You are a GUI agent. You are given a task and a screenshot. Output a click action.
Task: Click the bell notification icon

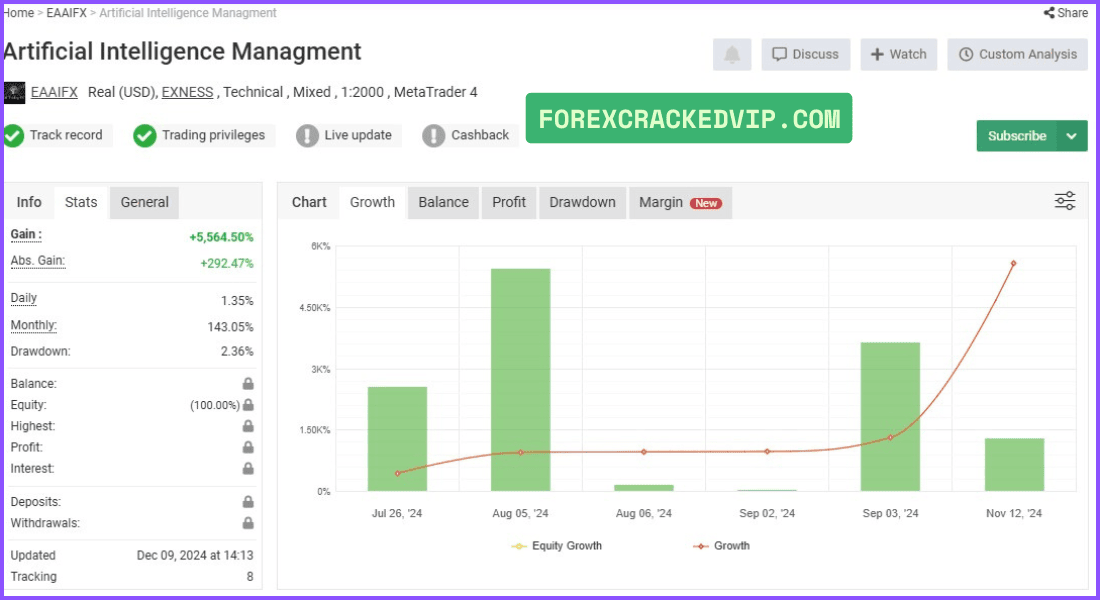(x=732, y=54)
